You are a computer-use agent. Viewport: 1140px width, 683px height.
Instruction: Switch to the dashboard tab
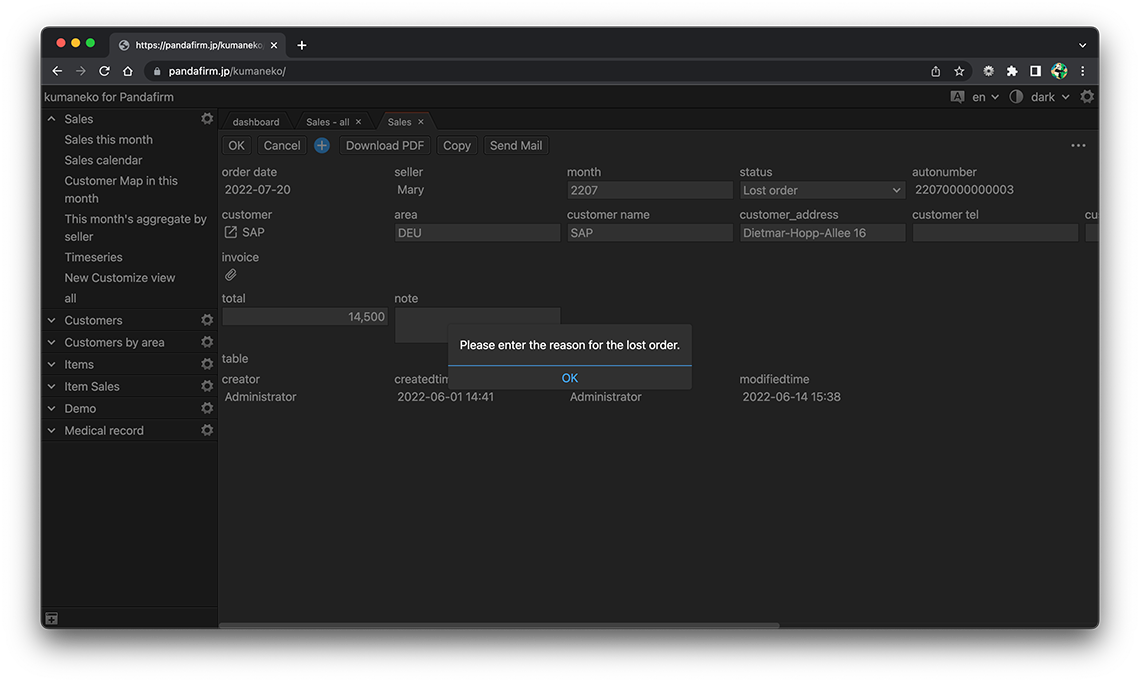(256, 122)
